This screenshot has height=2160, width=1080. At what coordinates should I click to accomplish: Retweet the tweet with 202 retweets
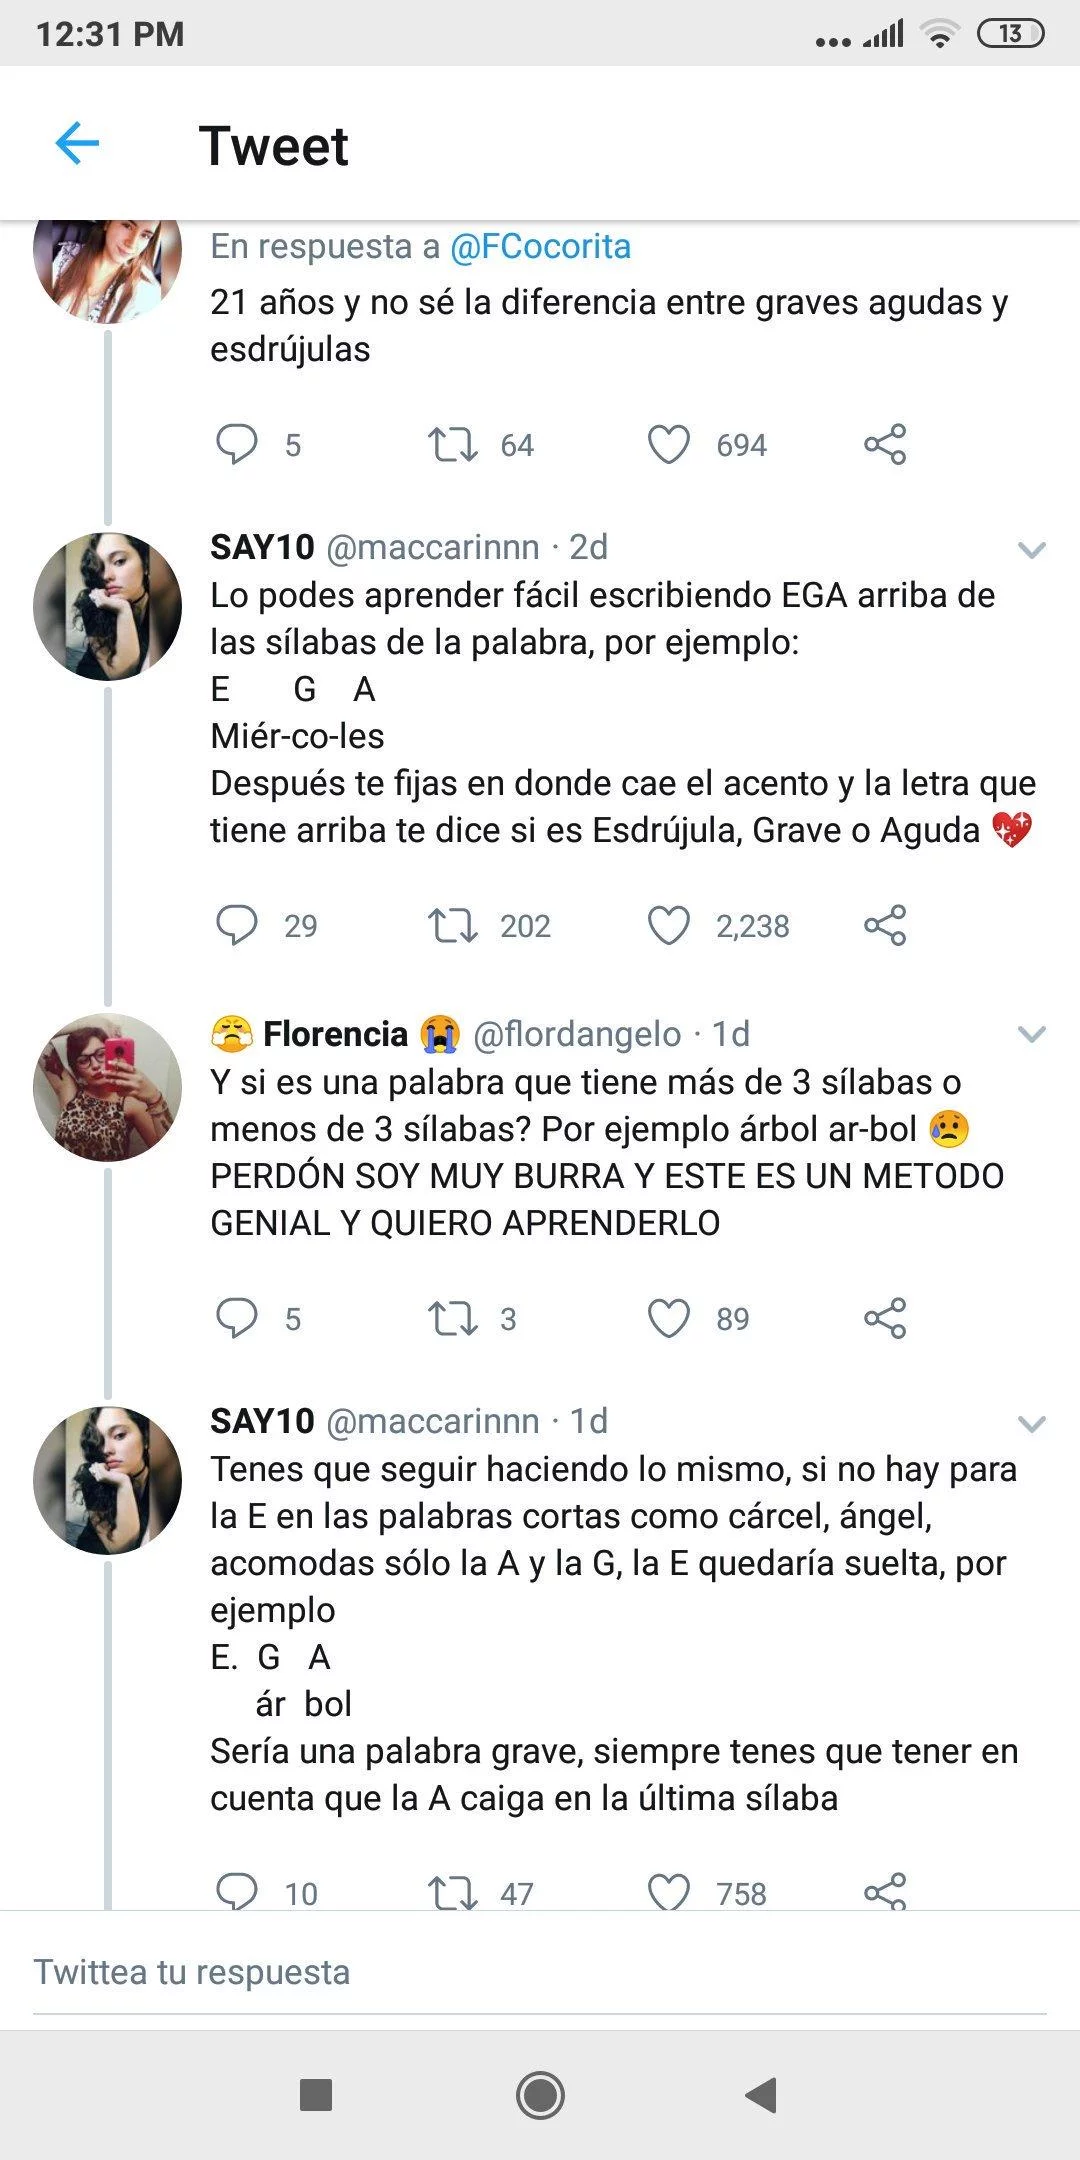point(453,925)
